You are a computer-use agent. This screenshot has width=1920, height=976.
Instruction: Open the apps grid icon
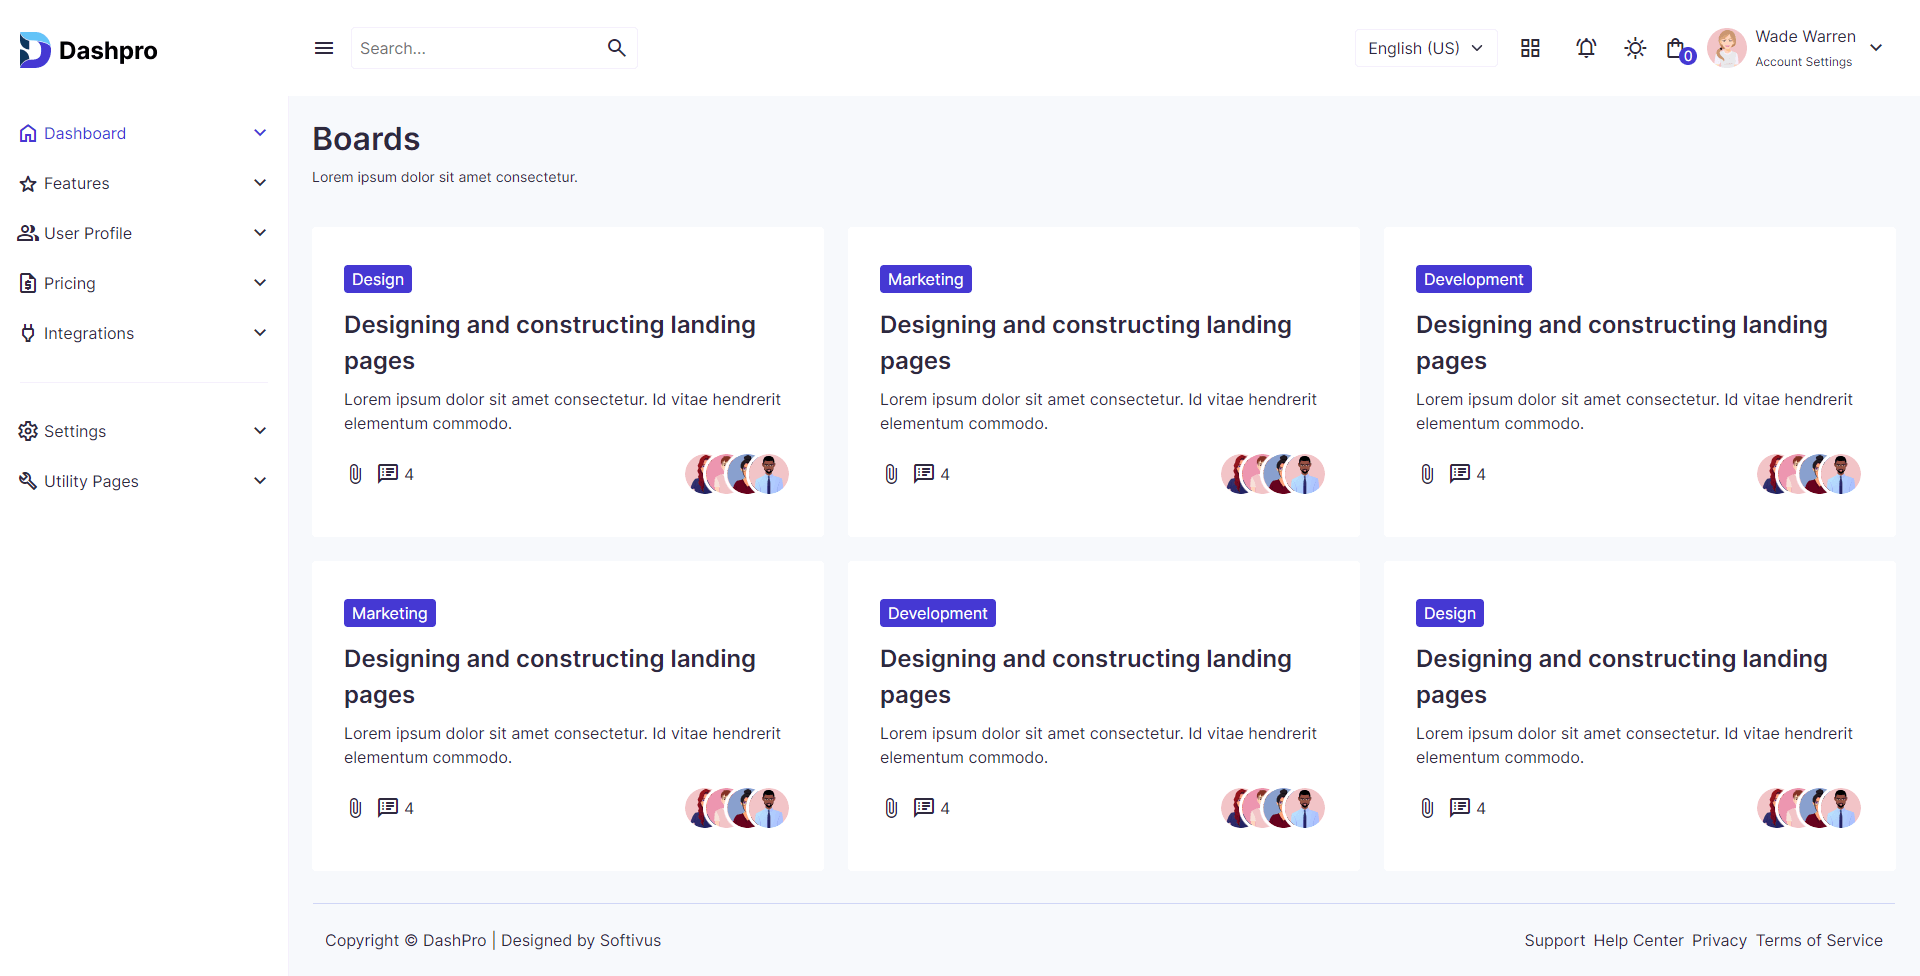1530,48
